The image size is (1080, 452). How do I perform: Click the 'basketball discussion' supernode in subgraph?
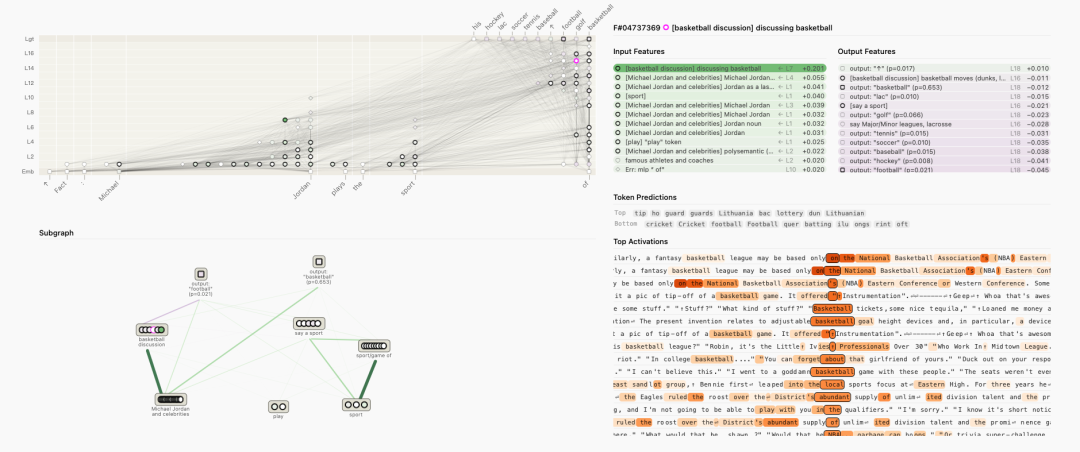[x=152, y=330]
